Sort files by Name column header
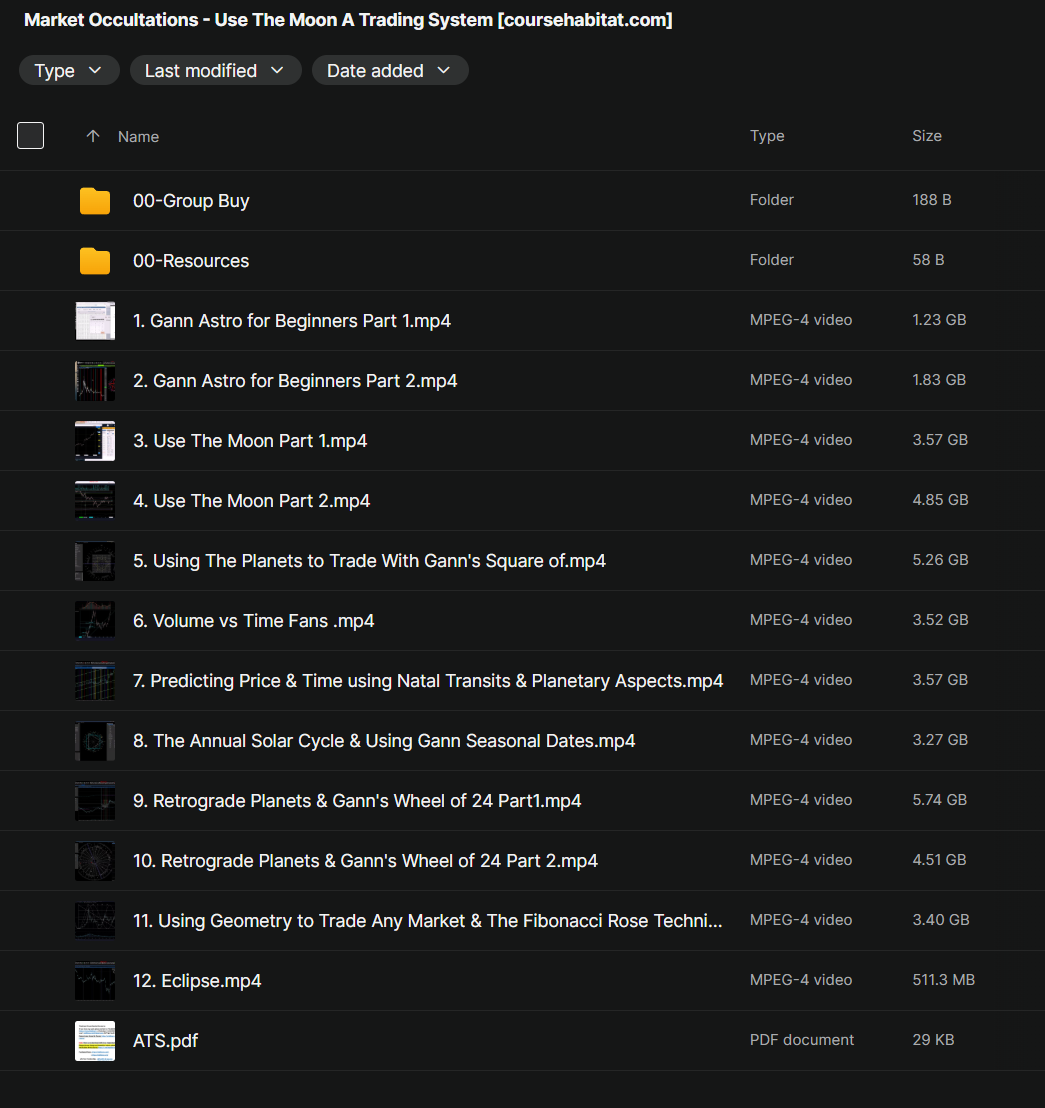 coord(138,137)
